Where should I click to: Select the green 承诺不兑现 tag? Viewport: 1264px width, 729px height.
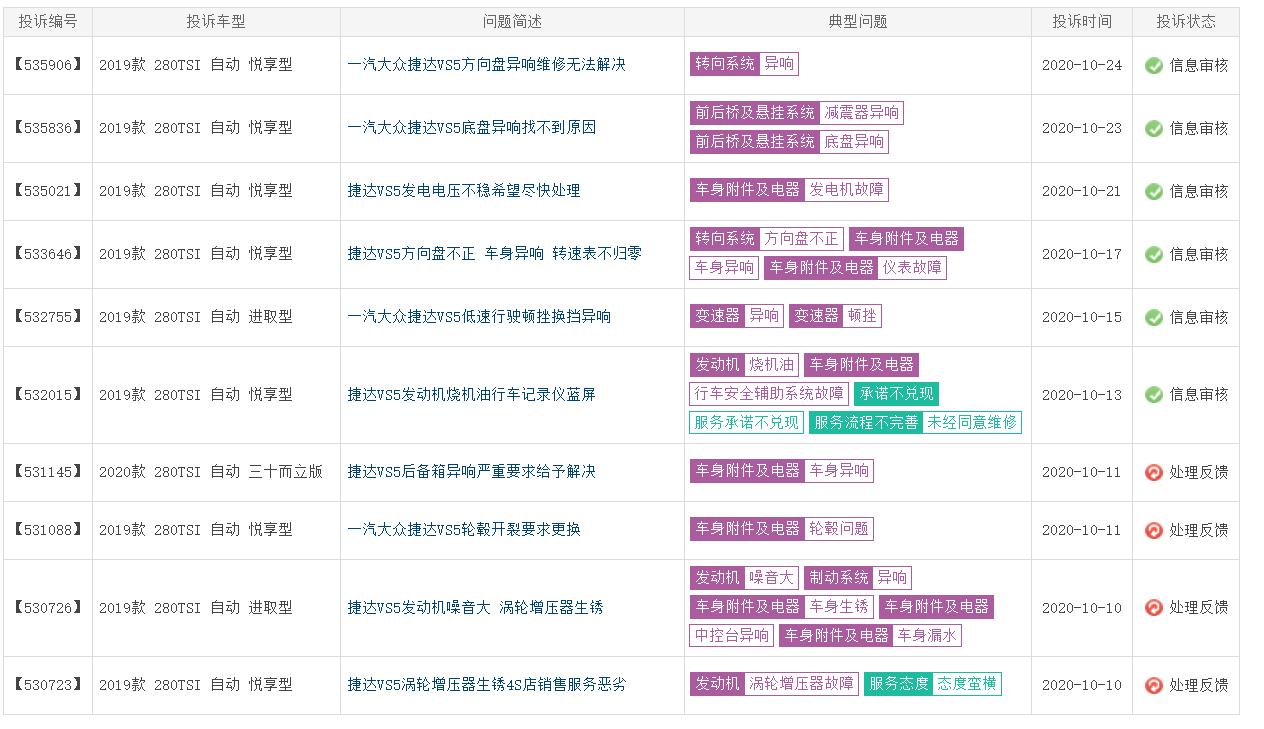[896, 394]
